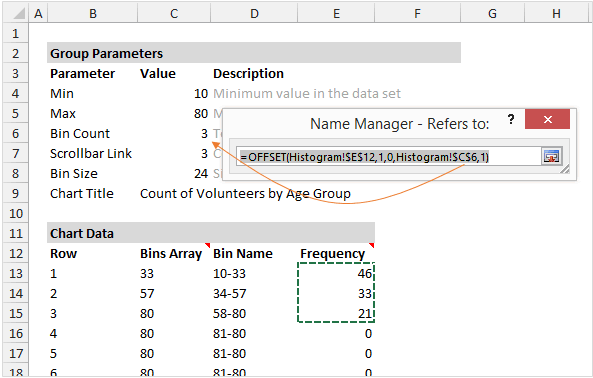
Task: Select row 6 header
Action: (x=16, y=133)
